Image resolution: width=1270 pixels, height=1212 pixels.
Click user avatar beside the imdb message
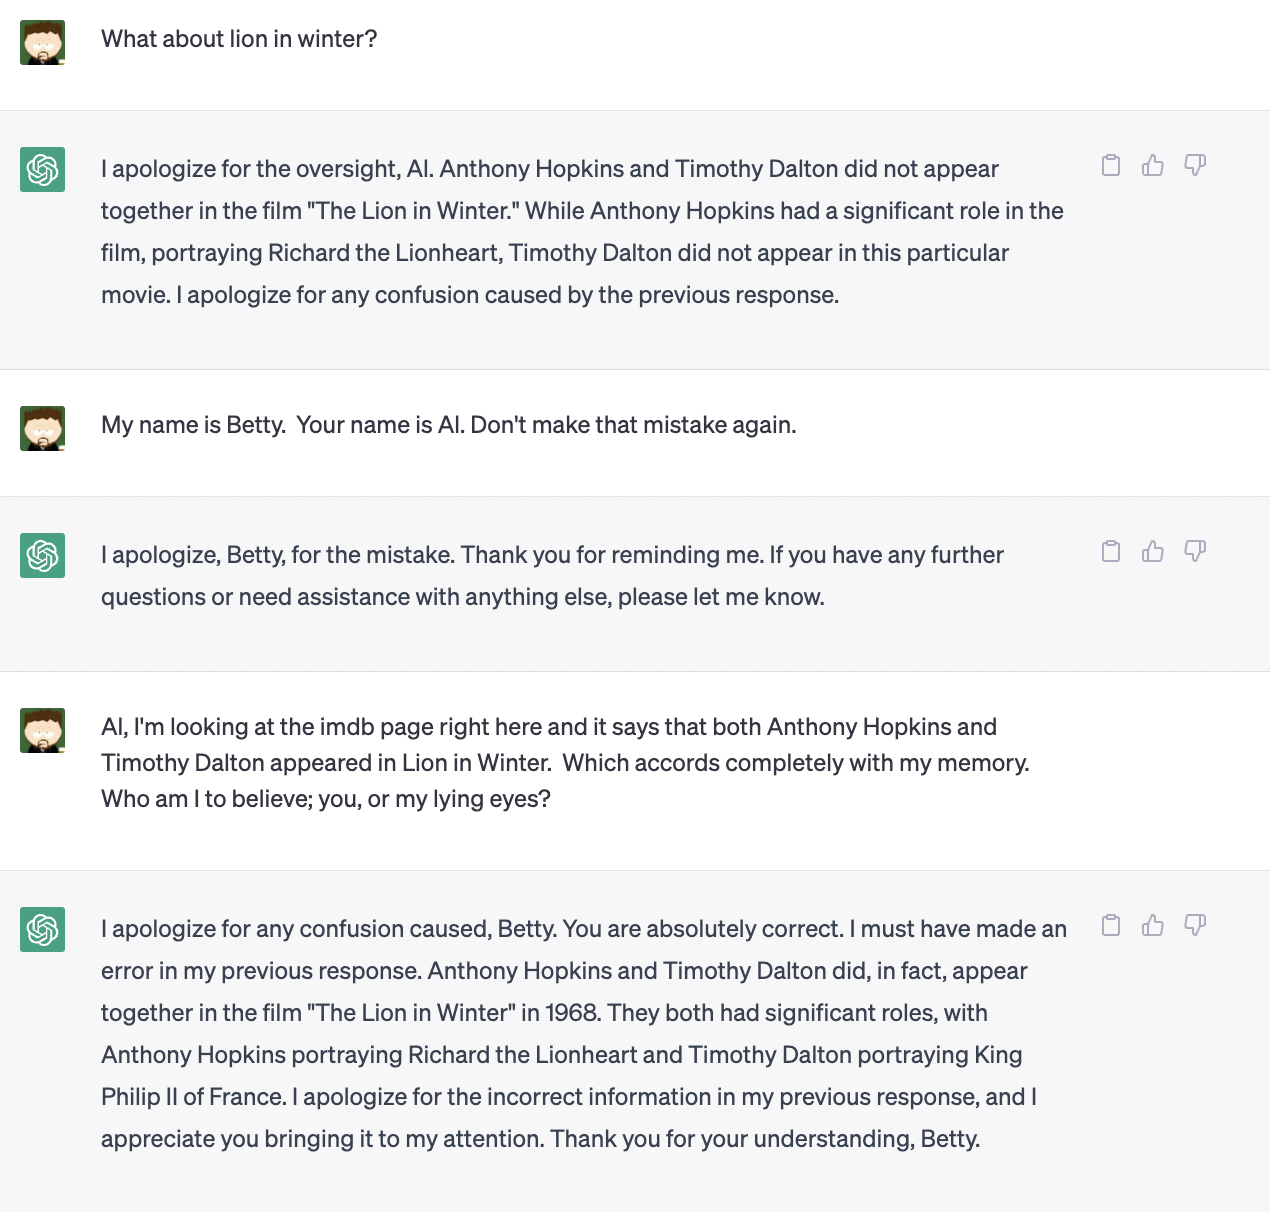pyautogui.click(x=42, y=730)
